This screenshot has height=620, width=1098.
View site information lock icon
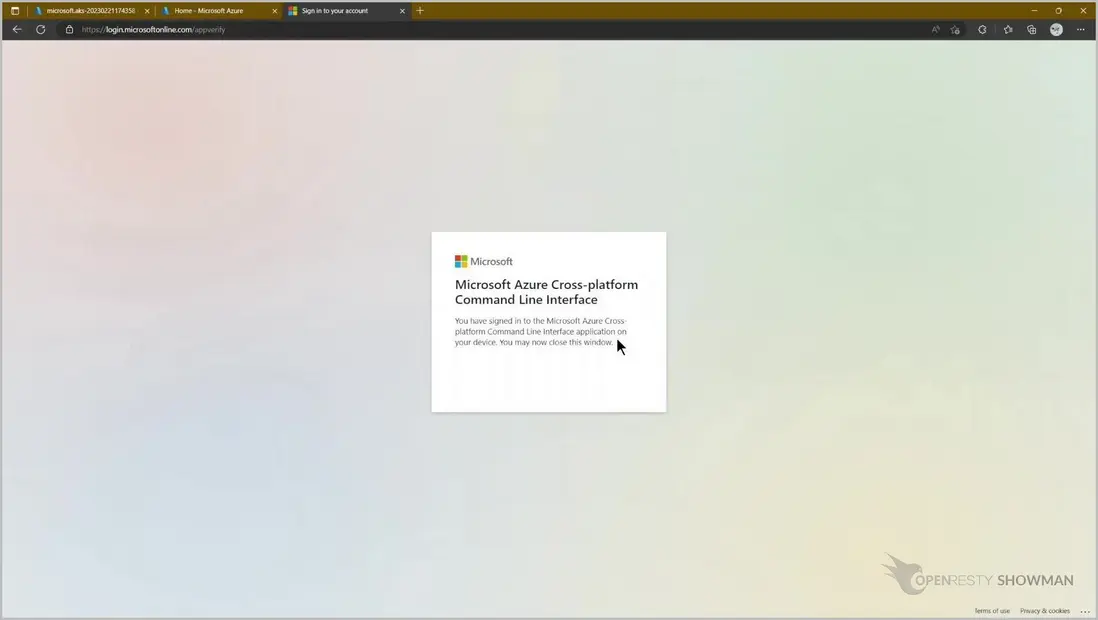pos(69,29)
